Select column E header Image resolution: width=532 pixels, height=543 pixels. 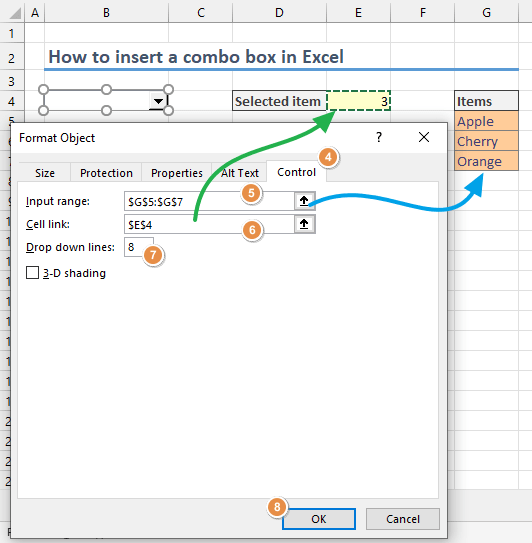pyautogui.click(x=358, y=13)
